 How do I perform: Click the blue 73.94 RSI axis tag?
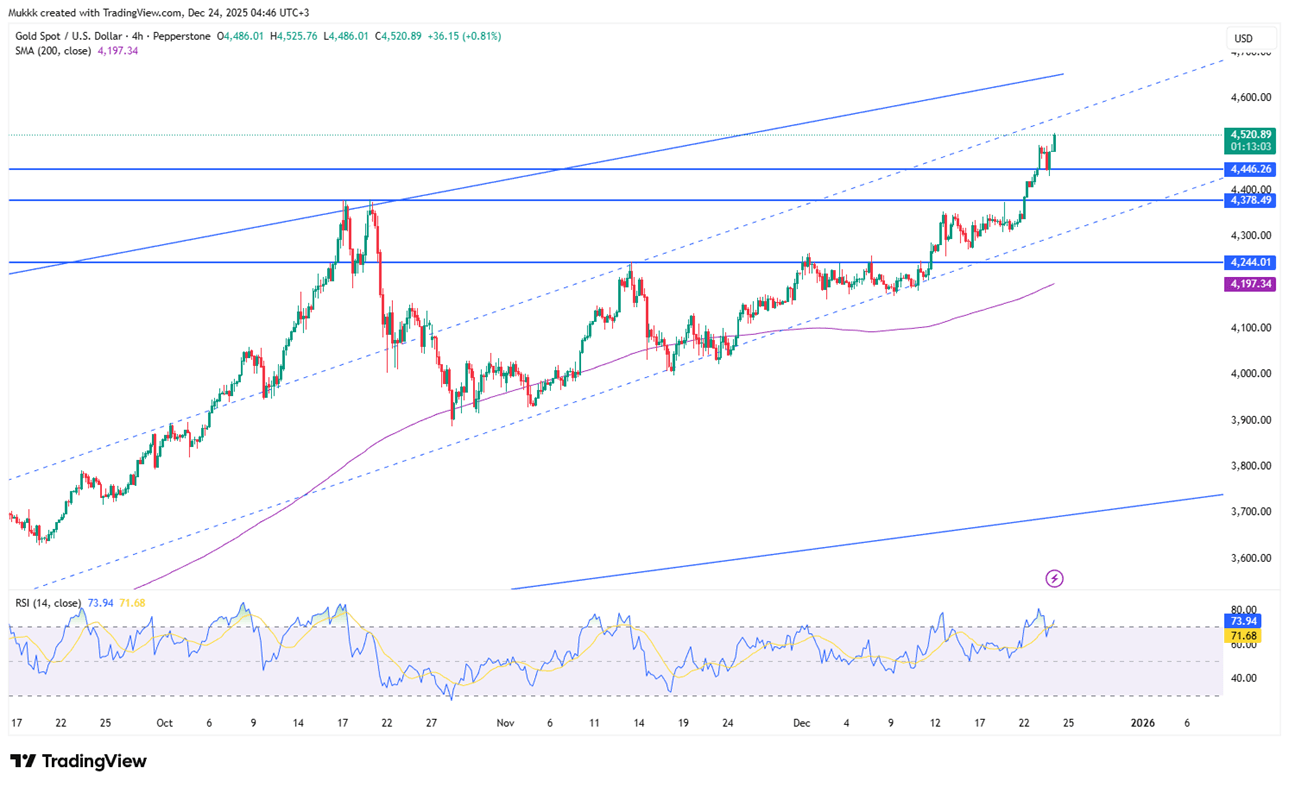1243,620
